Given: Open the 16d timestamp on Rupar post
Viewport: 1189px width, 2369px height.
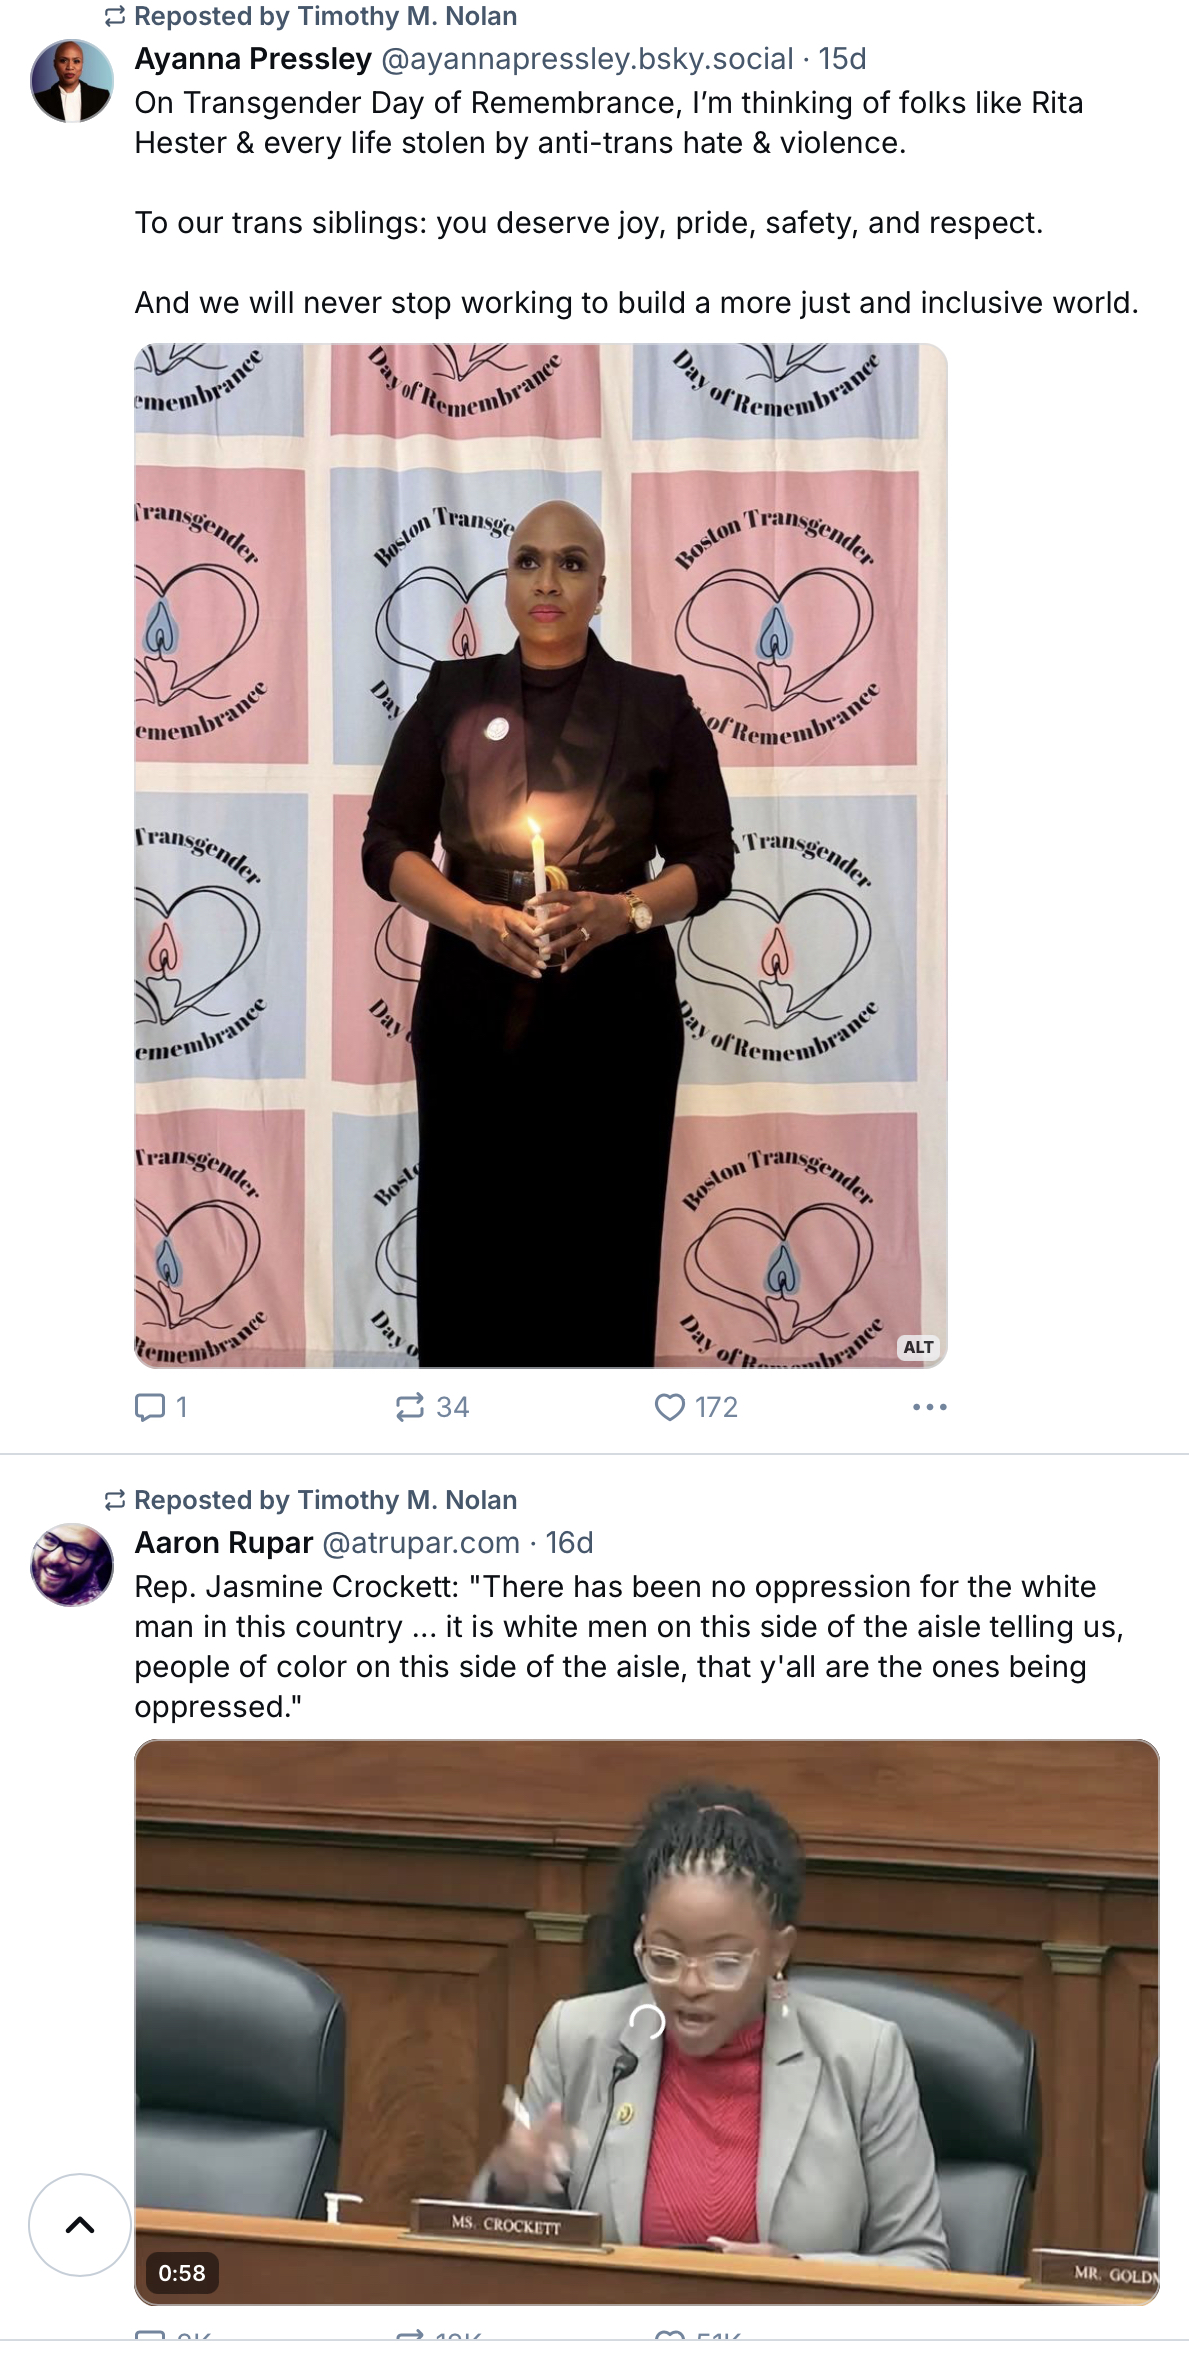Looking at the screenshot, I should (x=569, y=1542).
